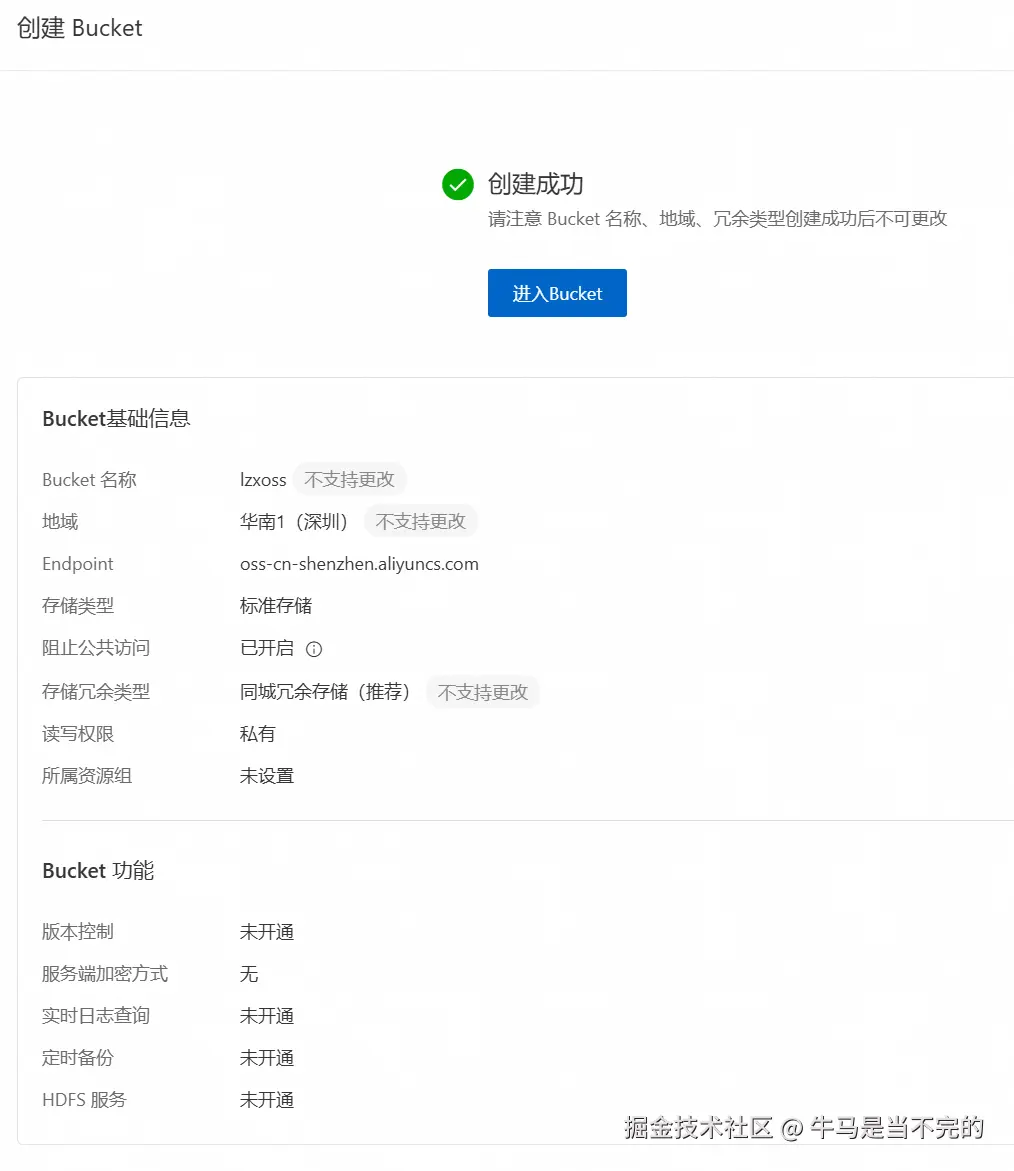Click the read/write permission value 私有
Viewport: 1014px width, 1171px height.
click(258, 734)
